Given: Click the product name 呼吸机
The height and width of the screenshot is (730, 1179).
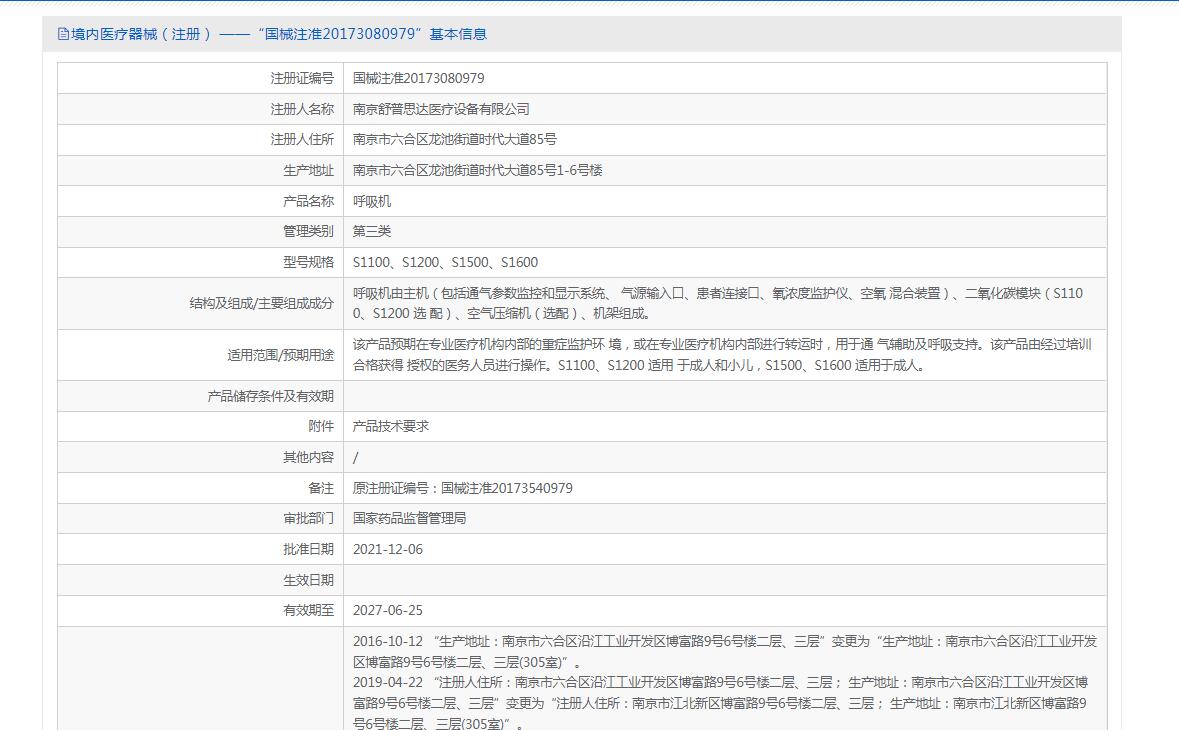Looking at the screenshot, I should point(372,201).
